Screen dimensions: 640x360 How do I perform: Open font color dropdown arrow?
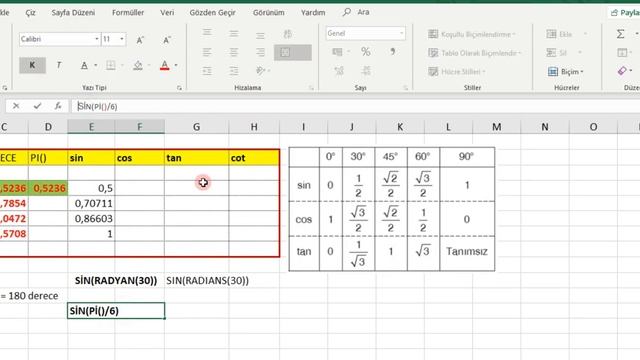pos(176,65)
